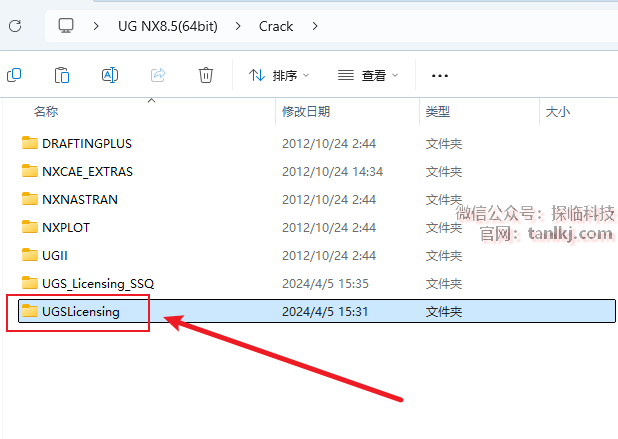Screen dimensions: 618x439
Task: Click NXCAE_EXTRAS folder icon
Action: point(30,171)
